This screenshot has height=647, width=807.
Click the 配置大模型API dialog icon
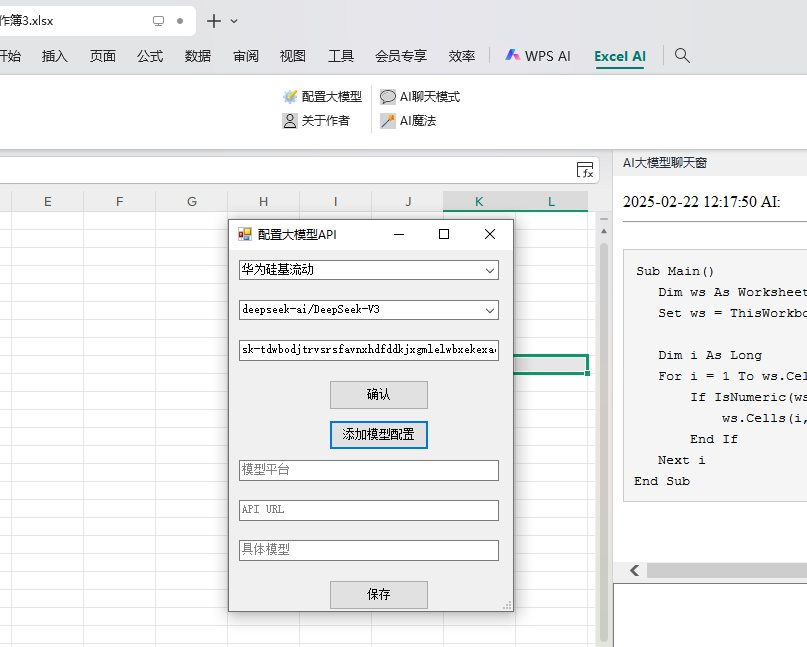[244, 235]
